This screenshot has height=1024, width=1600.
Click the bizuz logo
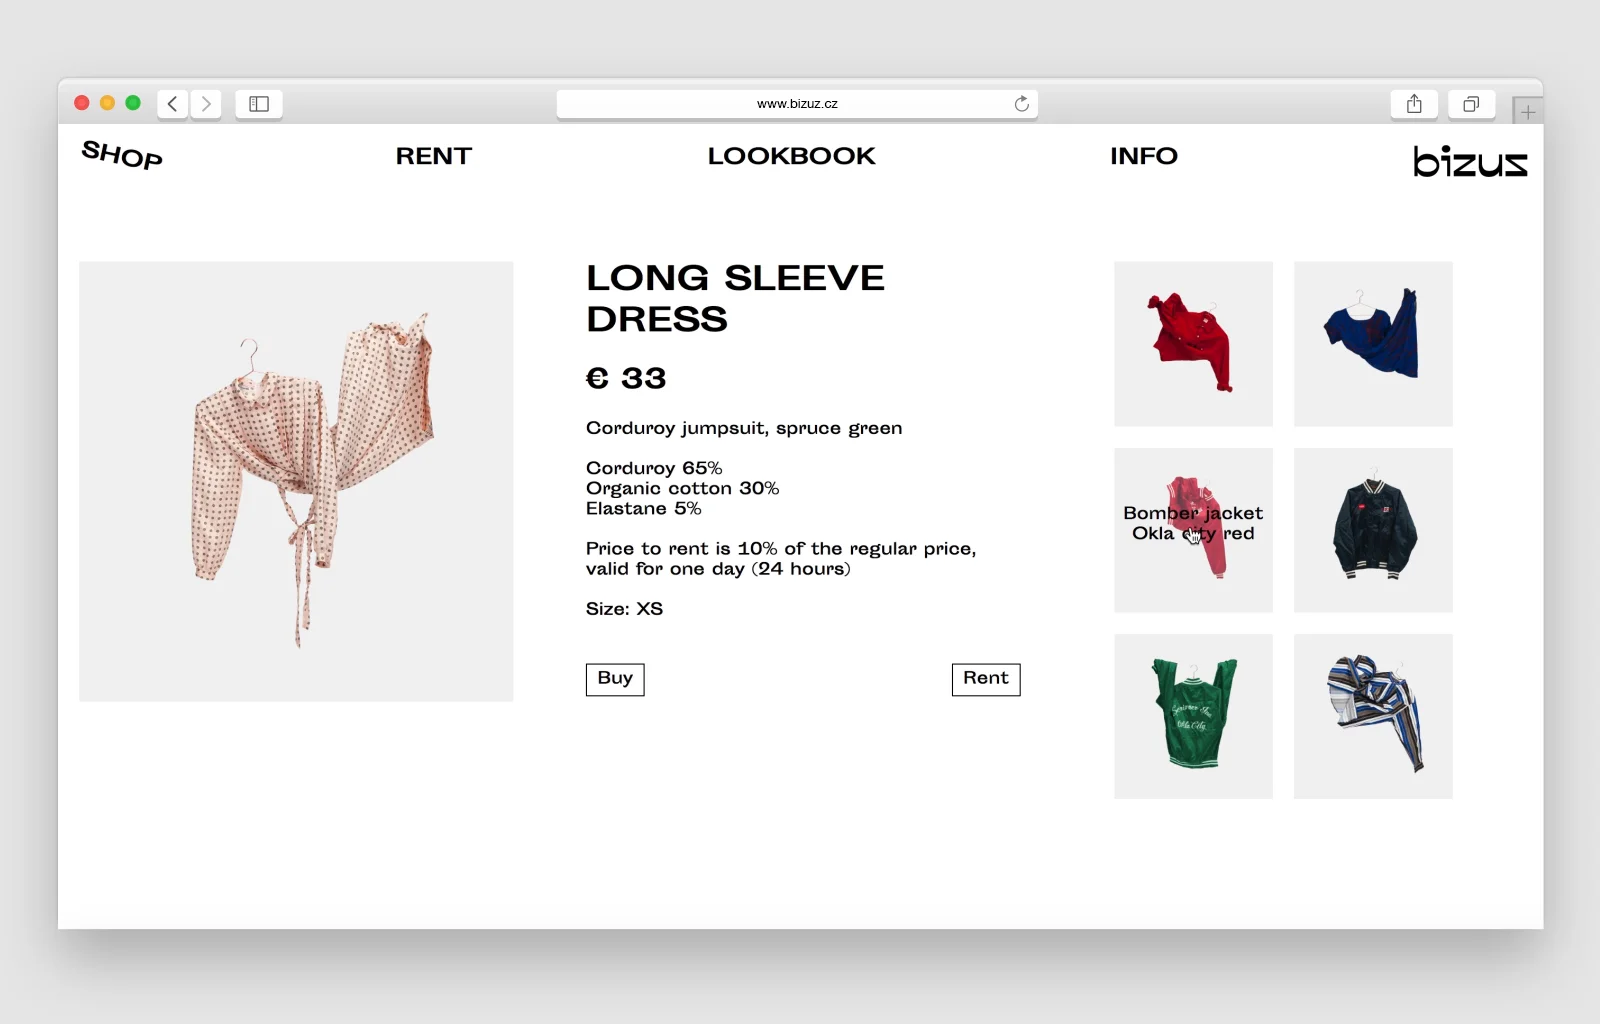click(1470, 161)
